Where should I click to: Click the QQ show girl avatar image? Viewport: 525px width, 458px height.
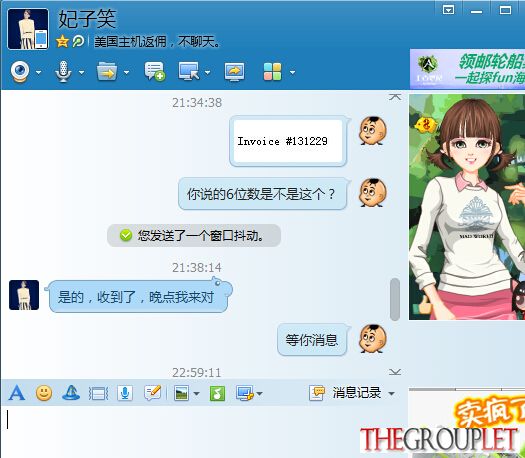pyautogui.click(x=467, y=207)
